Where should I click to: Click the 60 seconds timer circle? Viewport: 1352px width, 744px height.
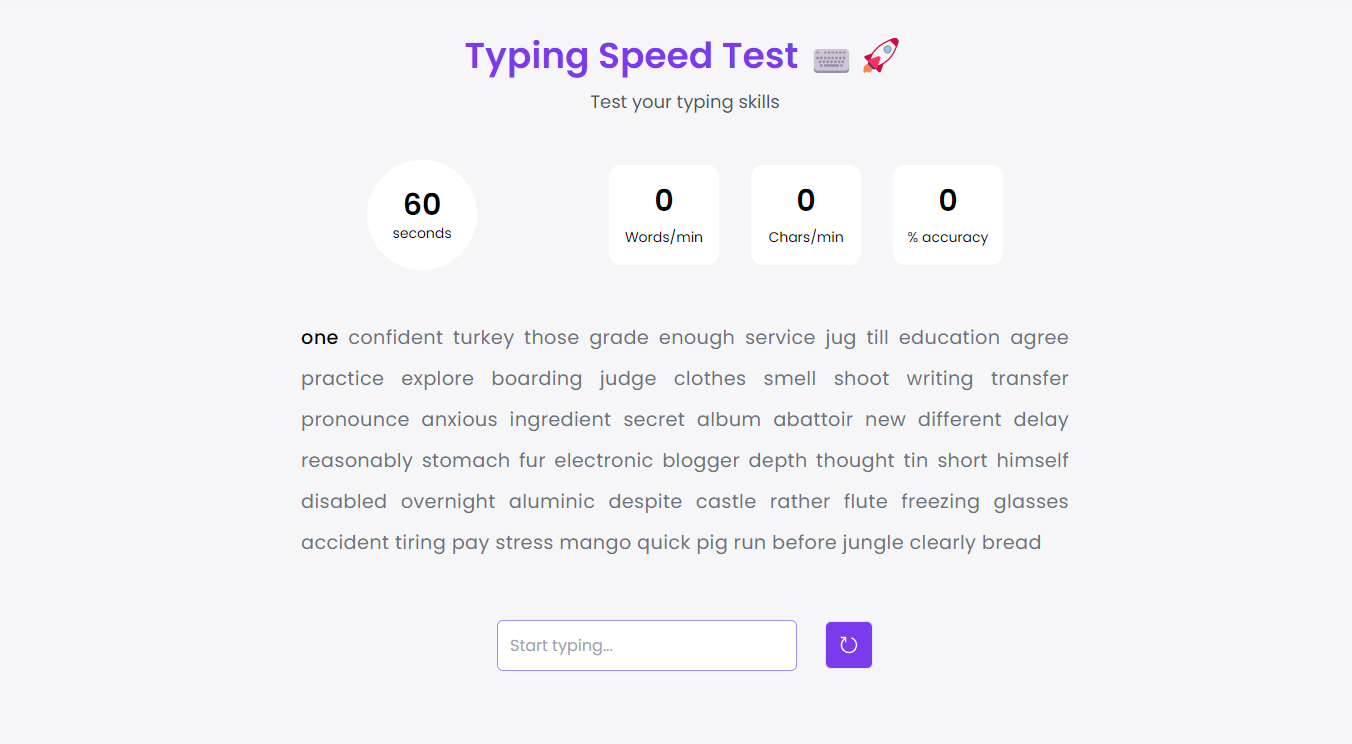(422, 215)
